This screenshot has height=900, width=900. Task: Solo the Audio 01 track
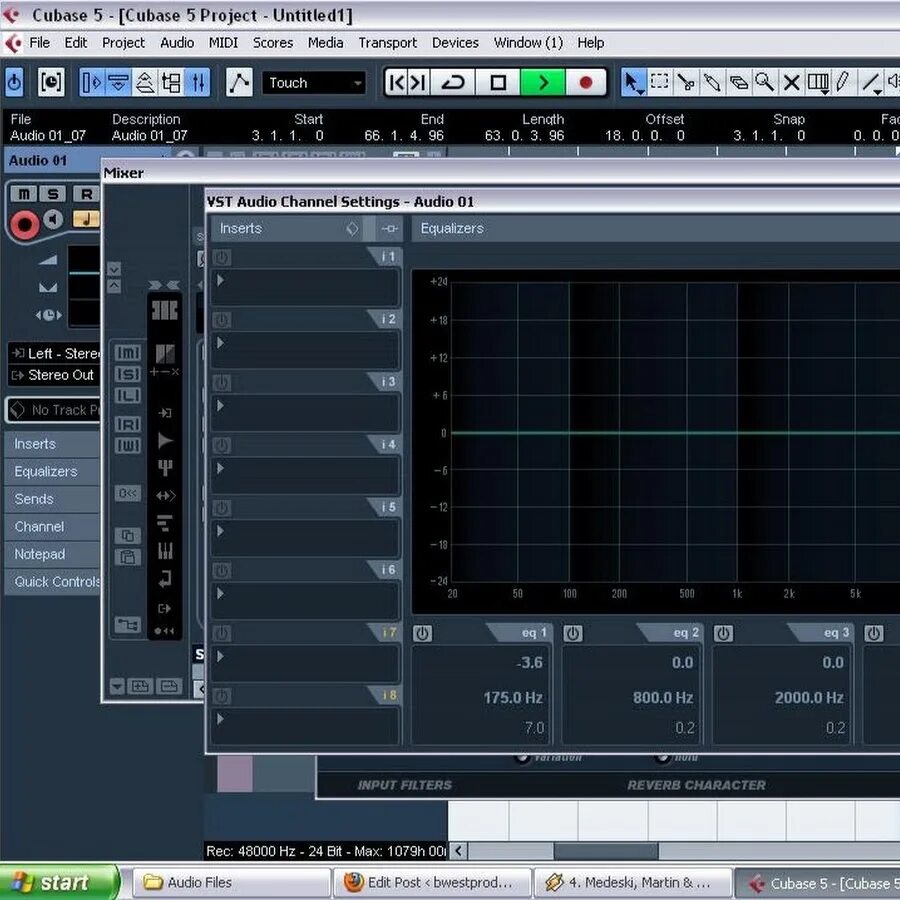(53, 194)
